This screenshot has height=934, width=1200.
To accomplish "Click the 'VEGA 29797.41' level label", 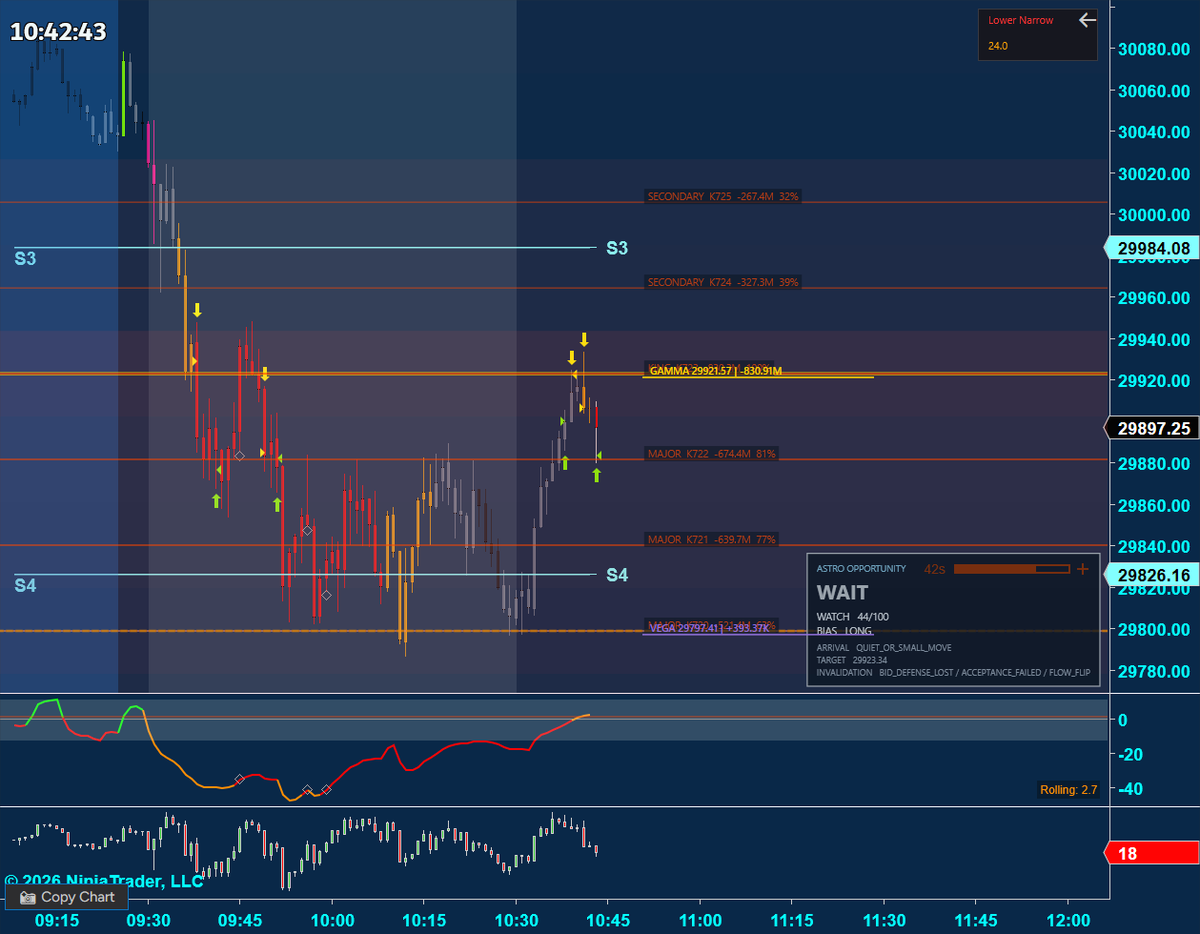I will (x=709, y=628).
